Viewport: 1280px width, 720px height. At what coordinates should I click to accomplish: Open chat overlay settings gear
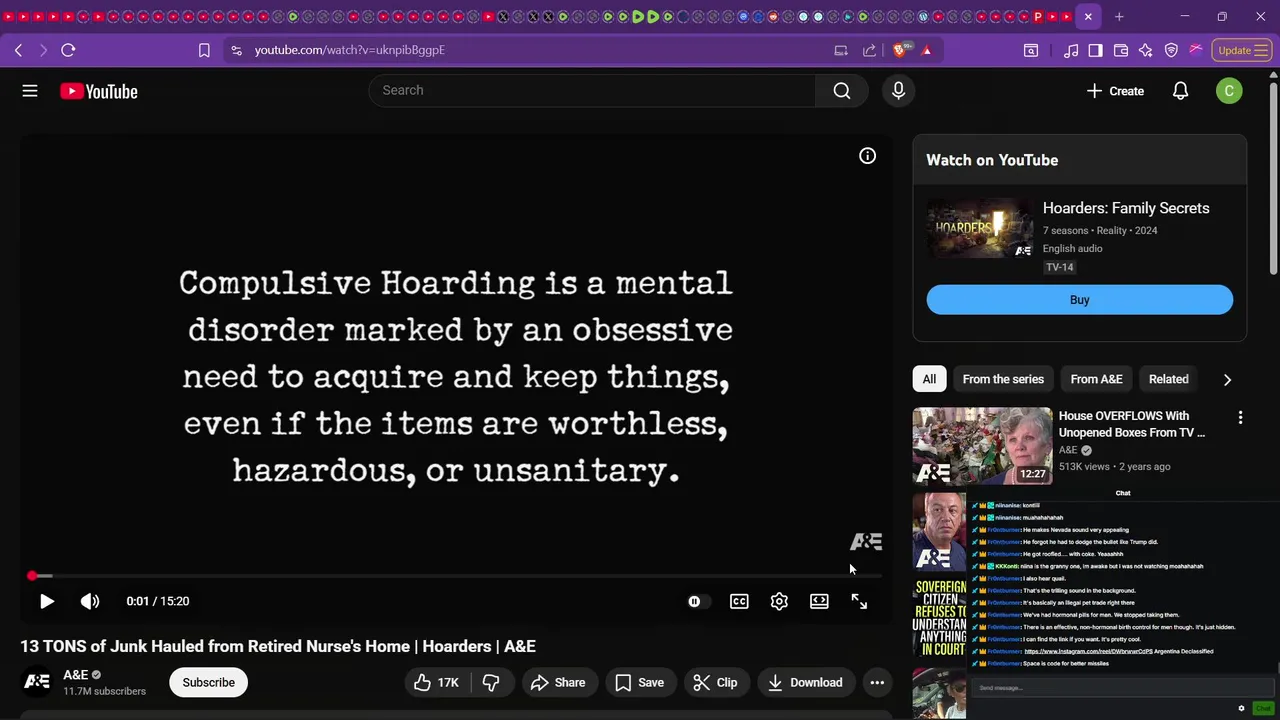click(1241, 708)
